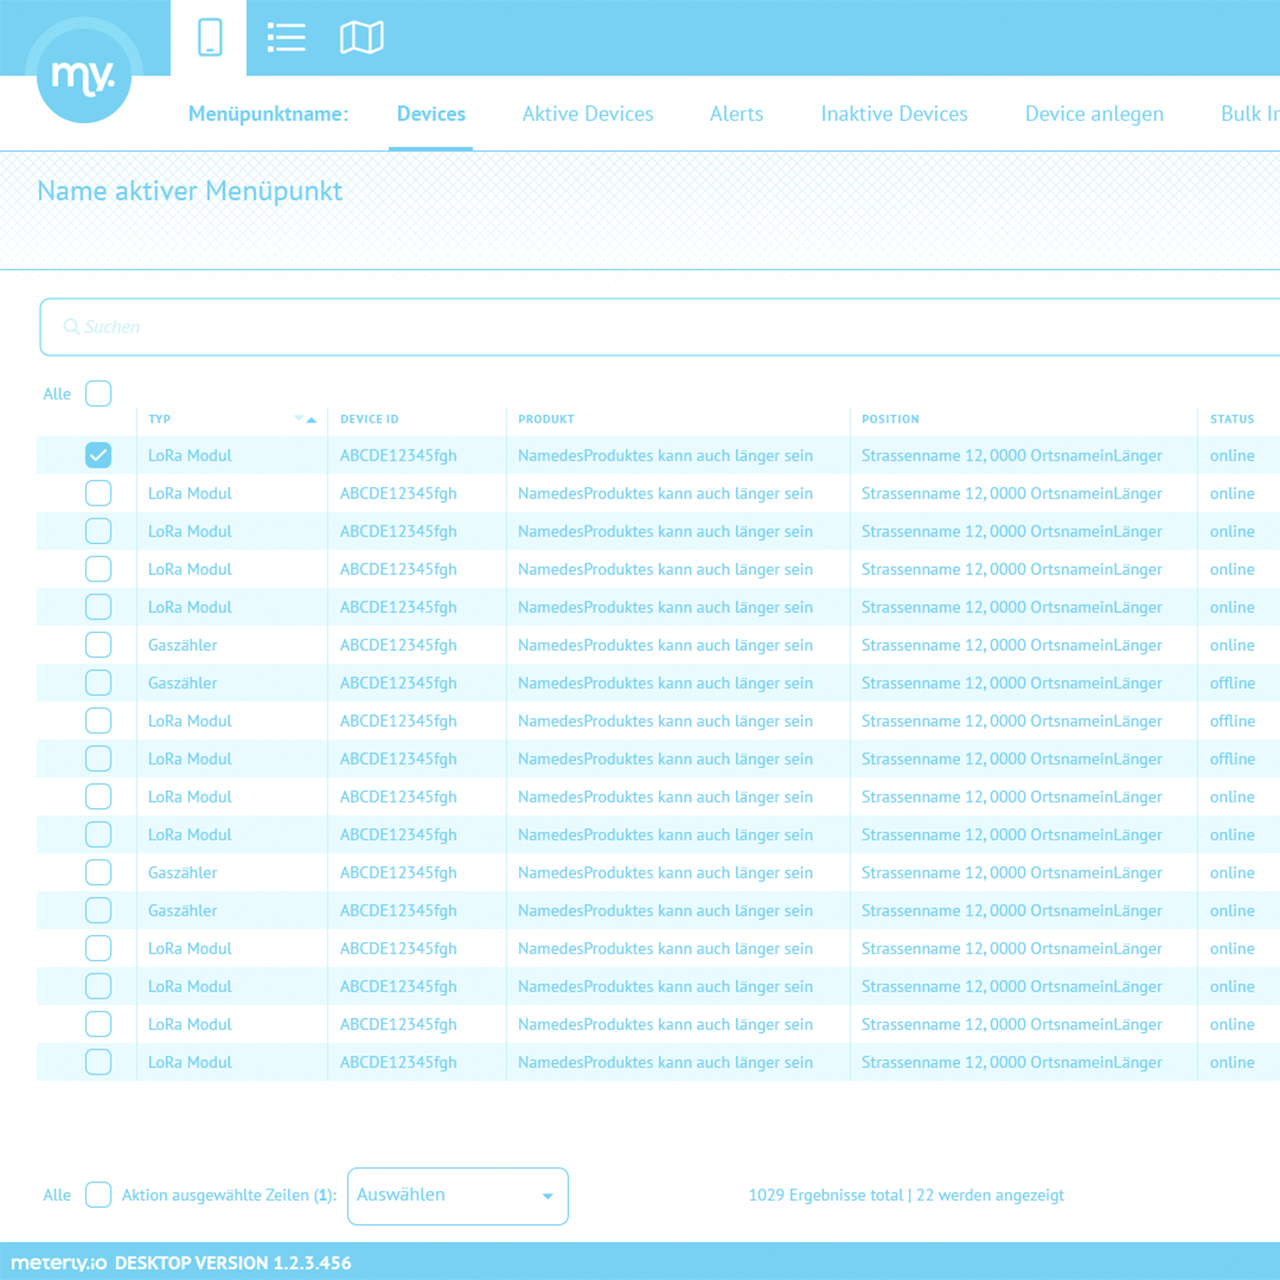Switch to the list view icon

[x=286, y=38]
